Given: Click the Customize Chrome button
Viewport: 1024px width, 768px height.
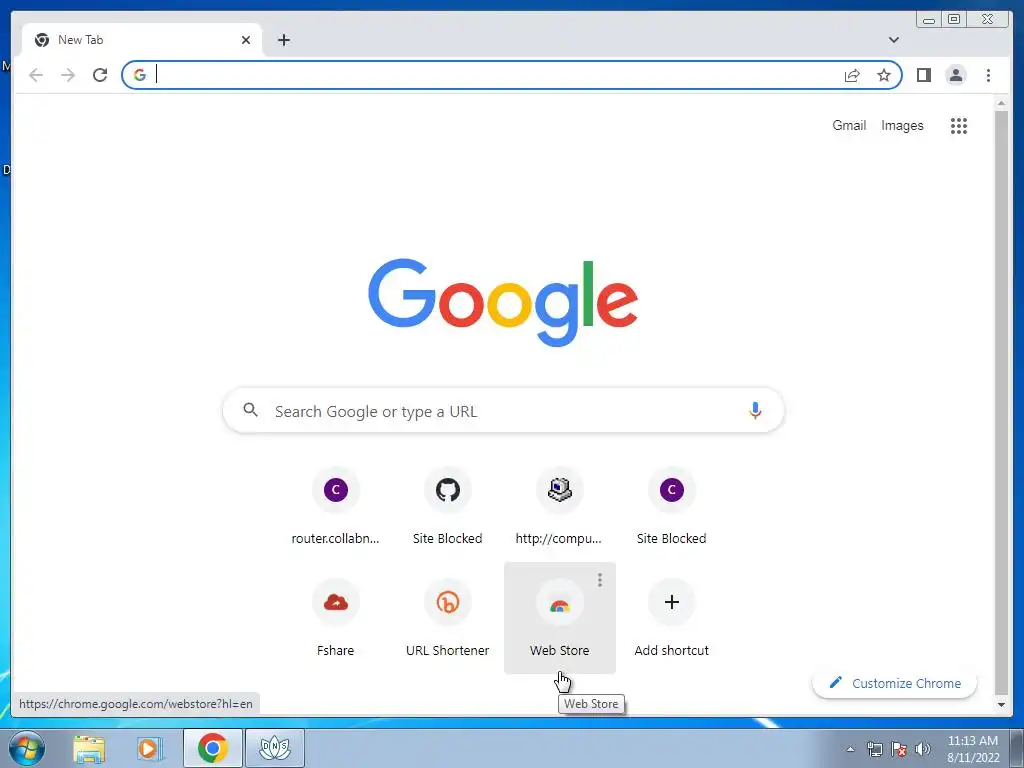Looking at the screenshot, I should [894, 683].
